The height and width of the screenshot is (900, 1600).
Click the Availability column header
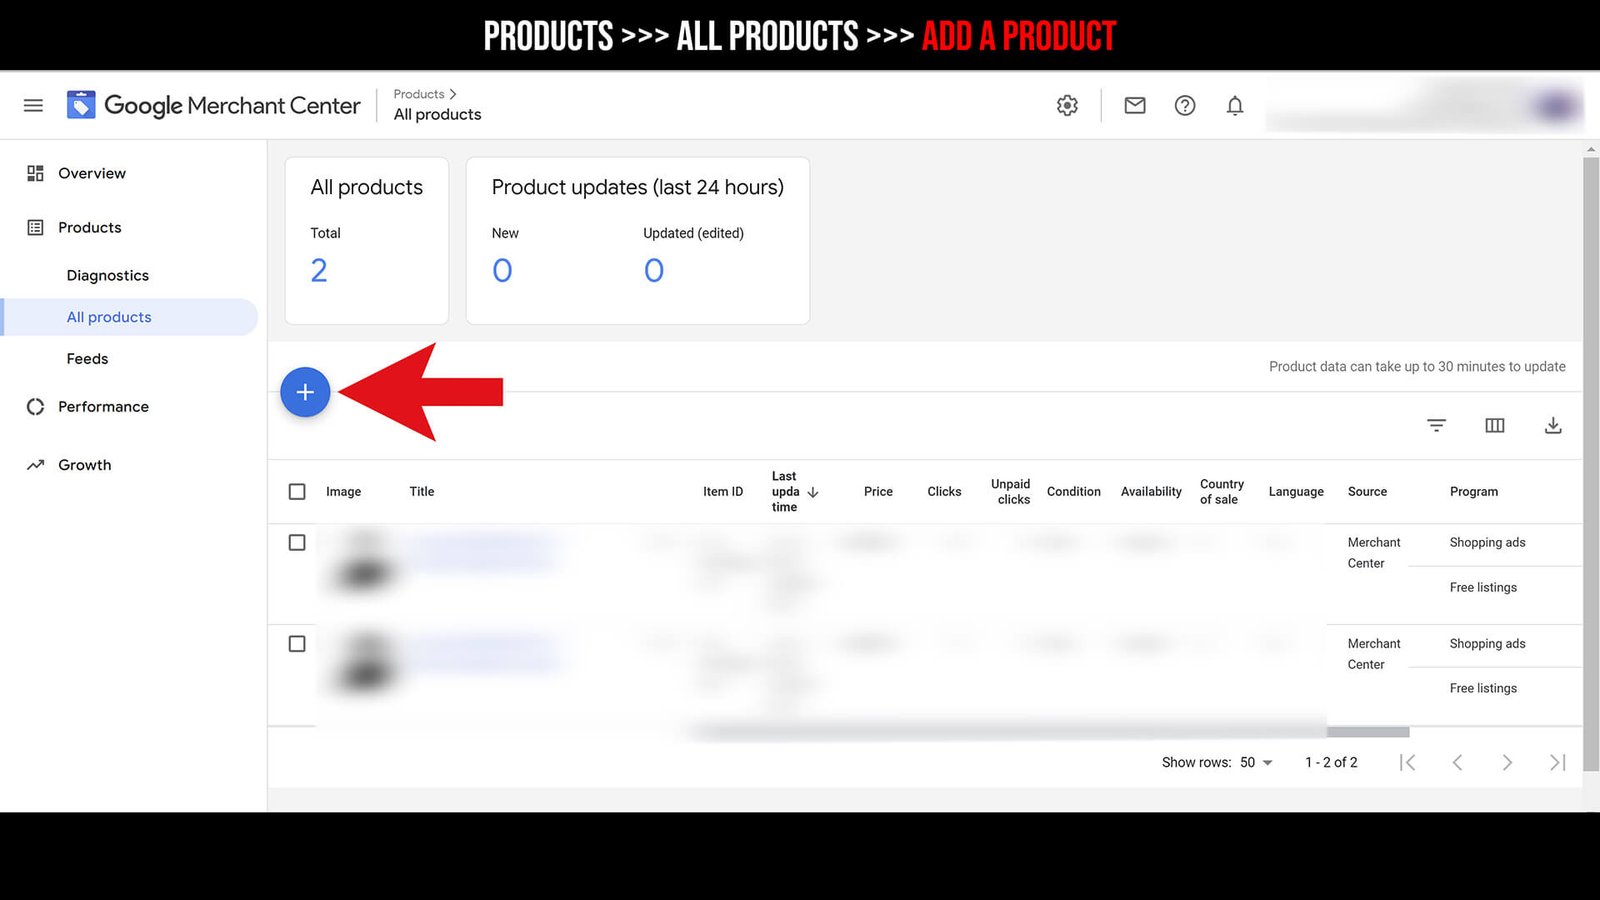click(1151, 491)
